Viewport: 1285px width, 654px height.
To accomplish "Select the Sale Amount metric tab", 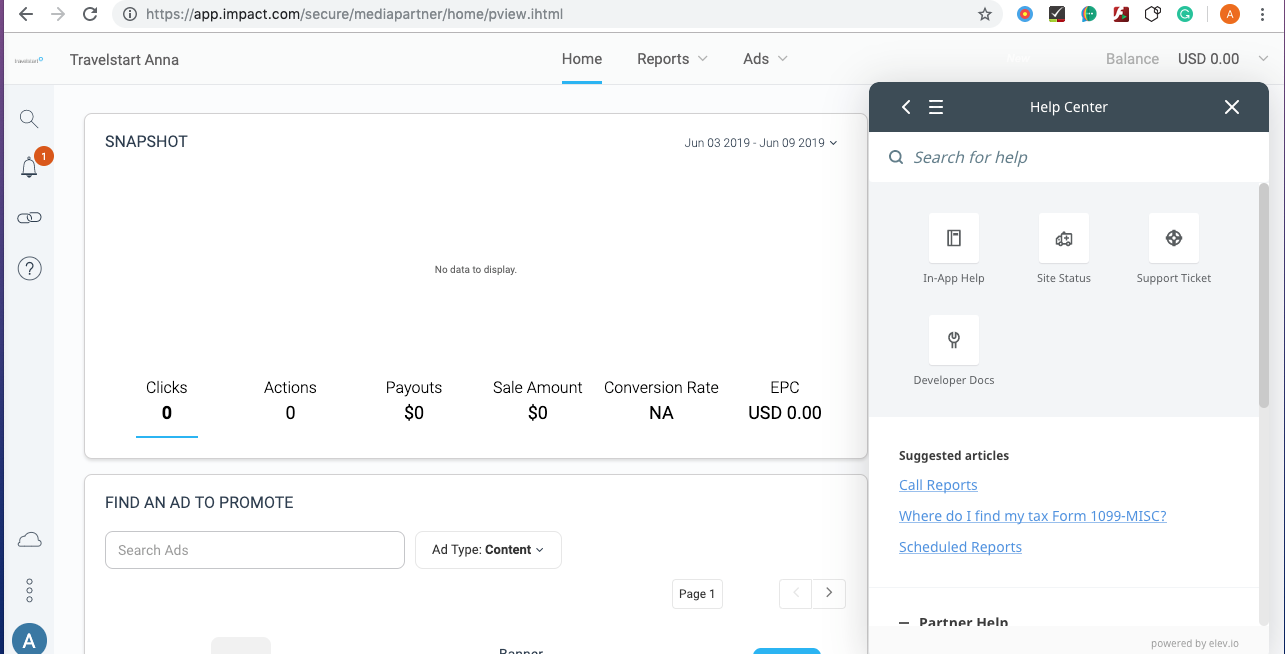I will [x=538, y=400].
